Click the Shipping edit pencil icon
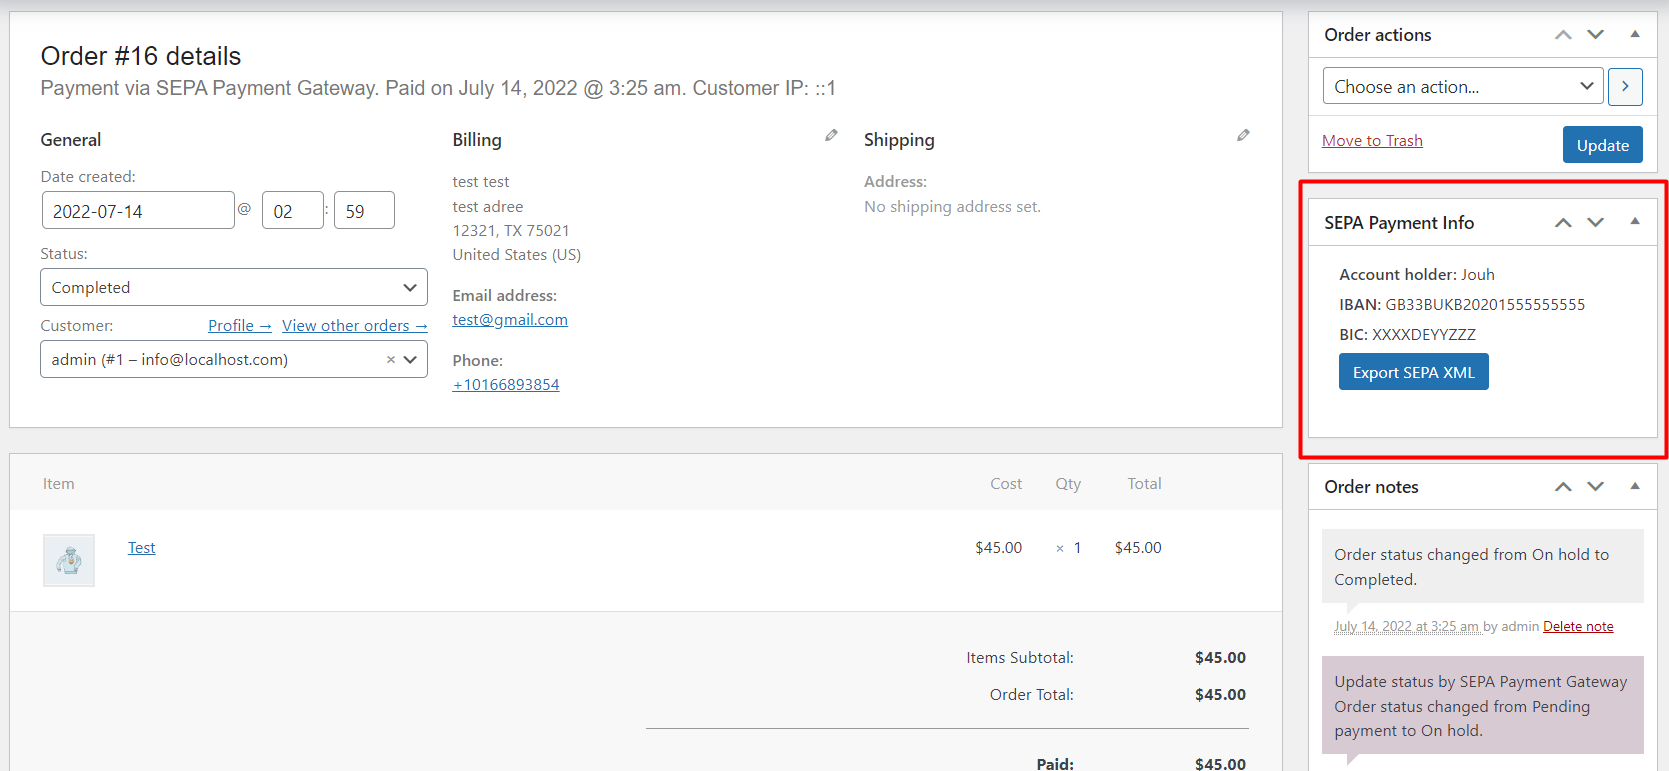The image size is (1669, 771). (x=1243, y=136)
